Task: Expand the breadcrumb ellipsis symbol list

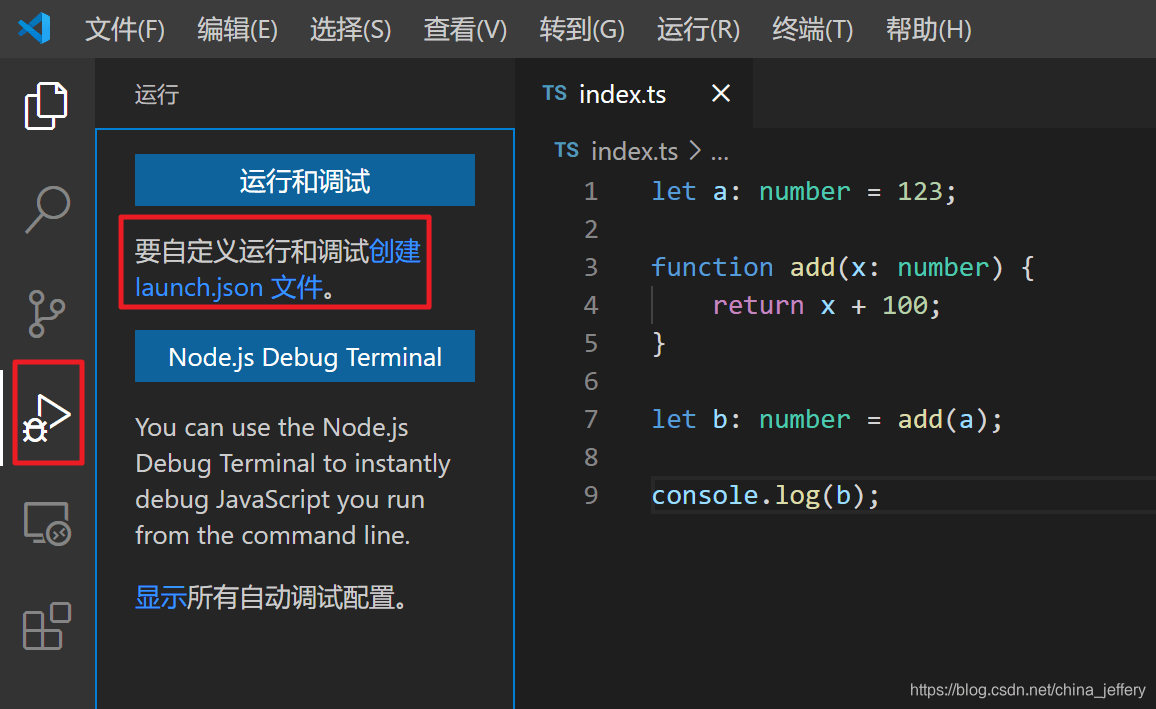Action: (719, 152)
